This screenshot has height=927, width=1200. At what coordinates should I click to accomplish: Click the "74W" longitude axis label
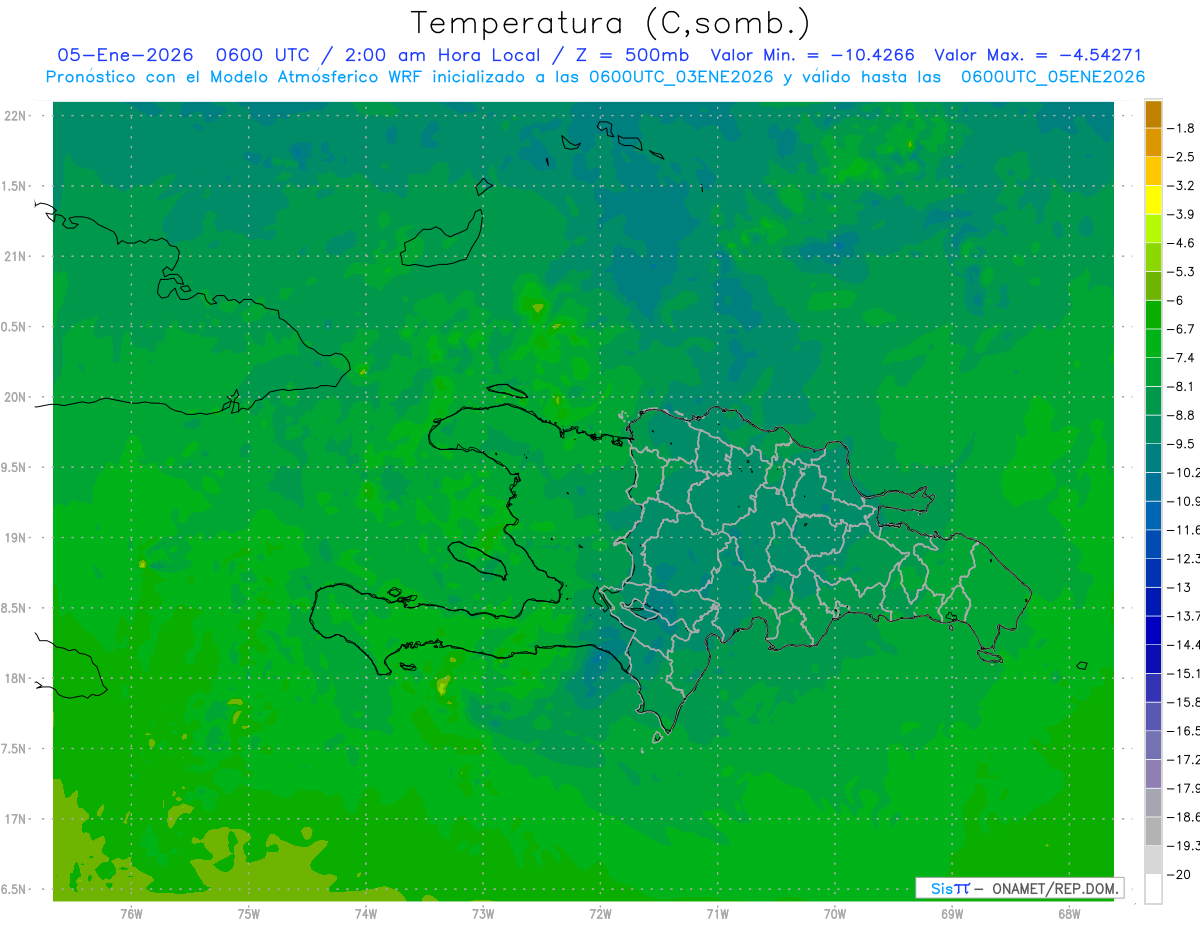coord(365,914)
